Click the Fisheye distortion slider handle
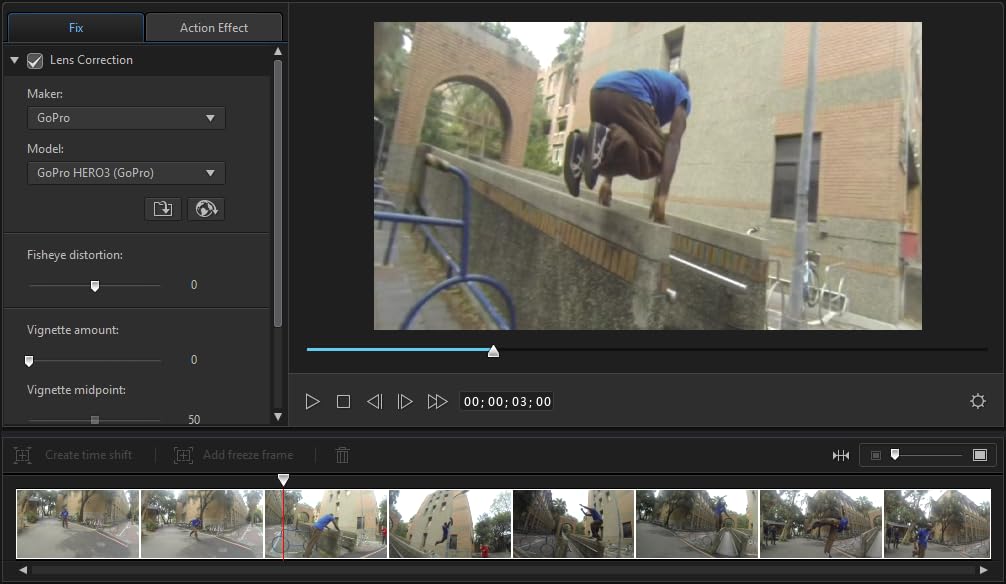 point(95,286)
